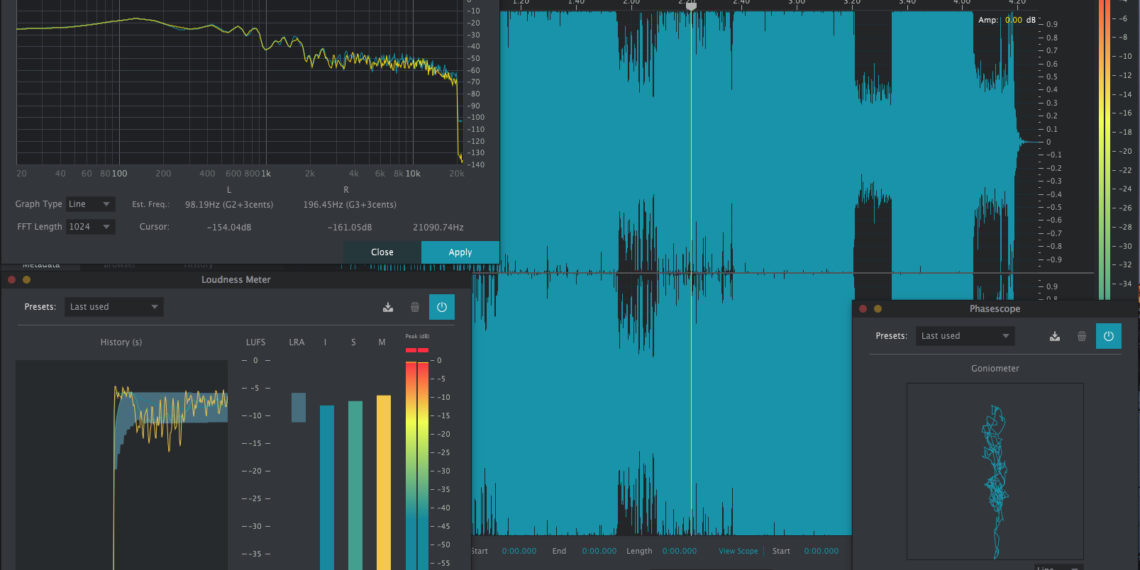Image resolution: width=1140 pixels, height=570 pixels.
Task: Click the View Scope link
Action: pyautogui.click(x=738, y=551)
